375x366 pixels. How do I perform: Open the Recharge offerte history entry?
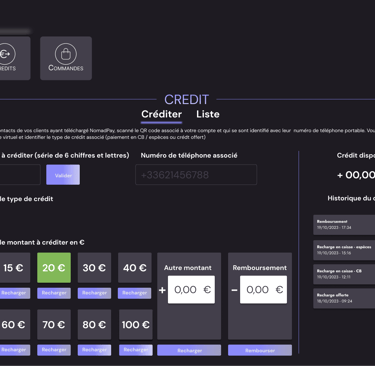tap(344, 298)
